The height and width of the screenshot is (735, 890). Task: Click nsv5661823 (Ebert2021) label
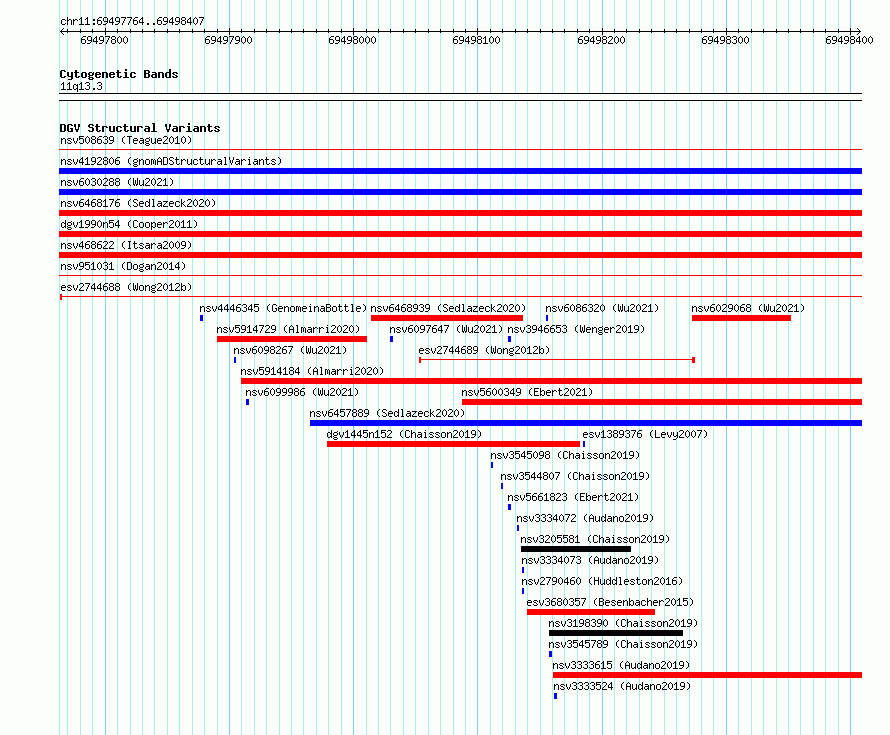(x=573, y=497)
